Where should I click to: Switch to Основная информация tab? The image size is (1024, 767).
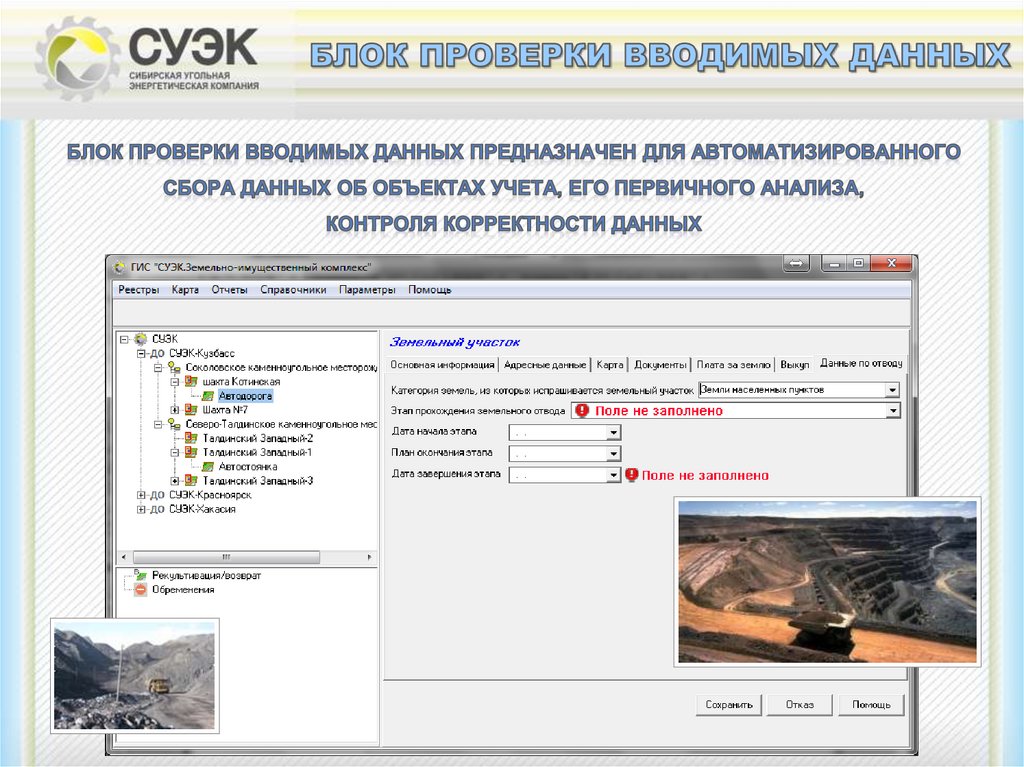442,365
